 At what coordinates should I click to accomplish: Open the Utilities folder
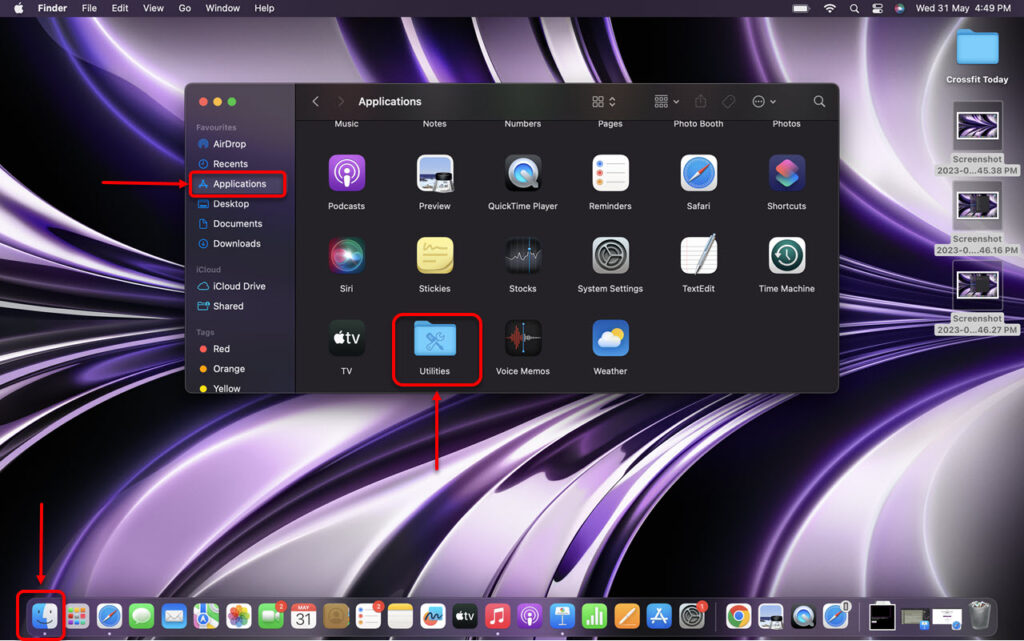point(434,338)
